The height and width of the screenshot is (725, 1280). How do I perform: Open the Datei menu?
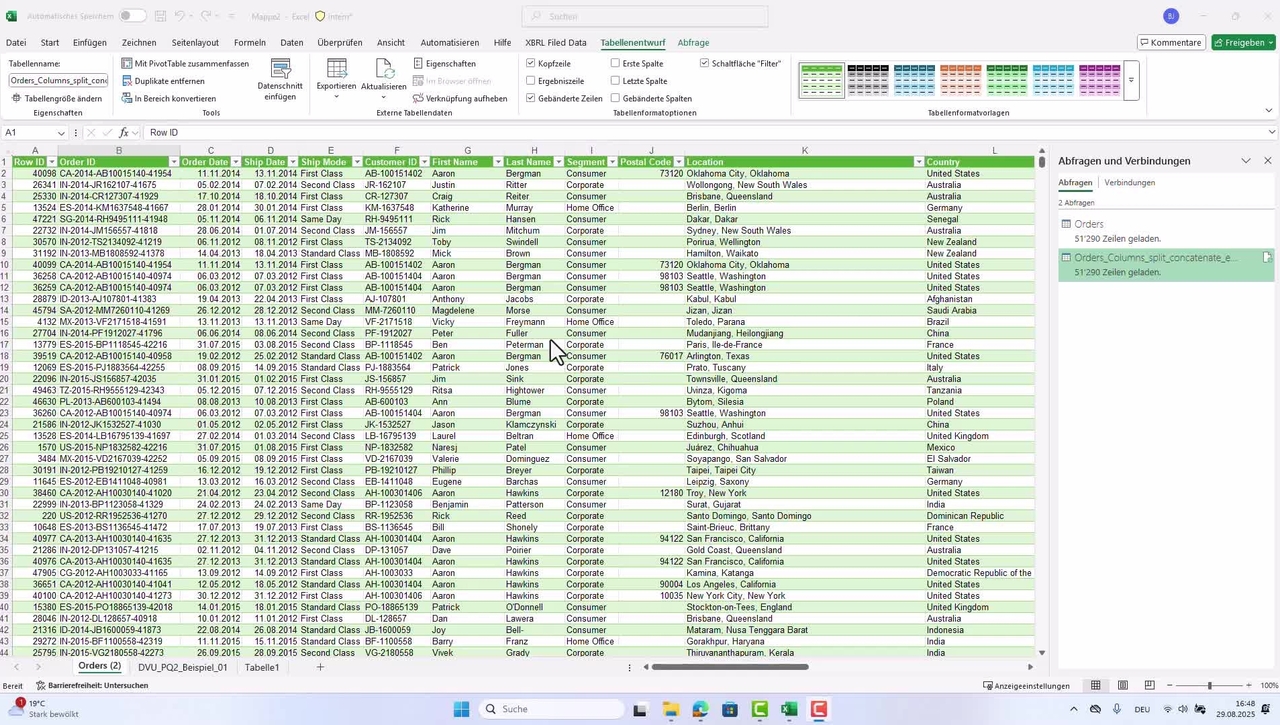[x=16, y=43]
